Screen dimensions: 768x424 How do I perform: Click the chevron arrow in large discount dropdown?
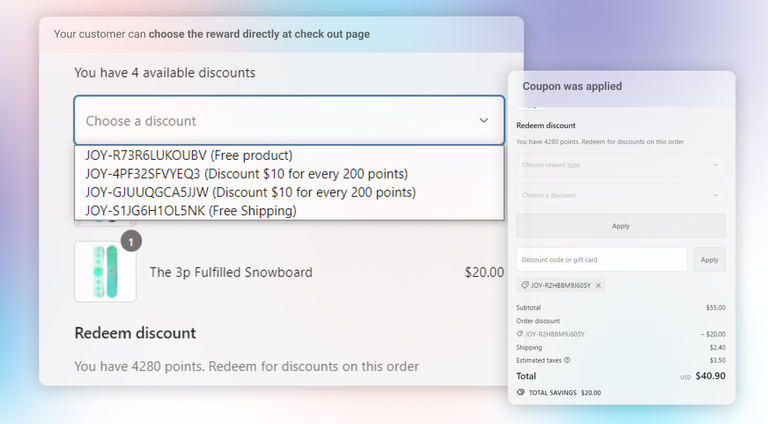484,121
